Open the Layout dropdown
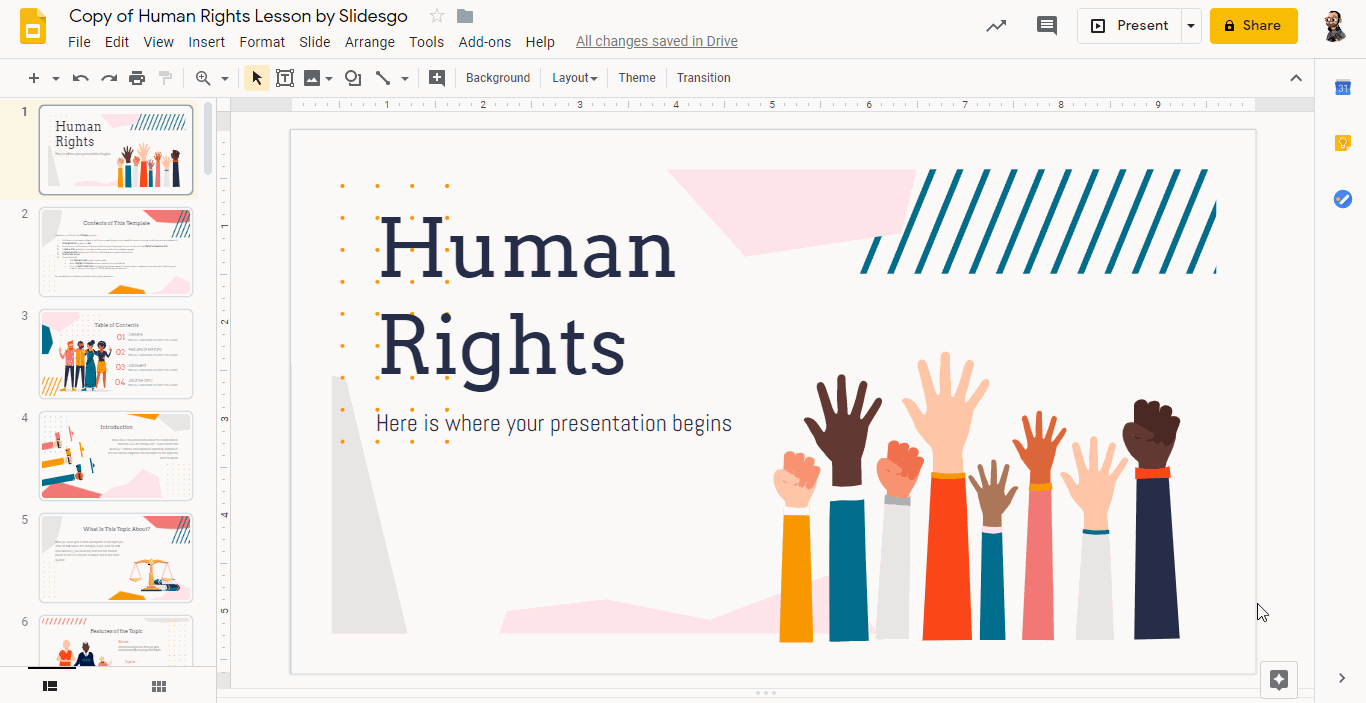The height and width of the screenshot is (703, 1366). point(574,77)
